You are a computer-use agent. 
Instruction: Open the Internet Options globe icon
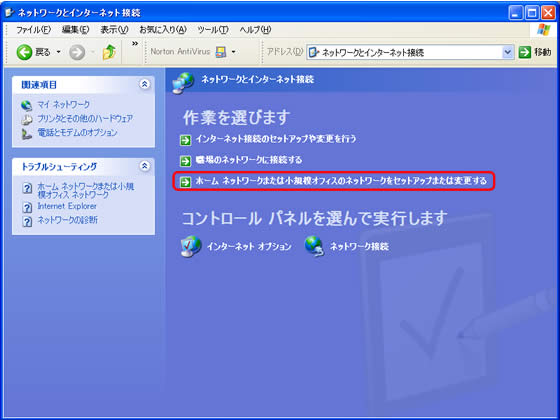coord(191,246)
